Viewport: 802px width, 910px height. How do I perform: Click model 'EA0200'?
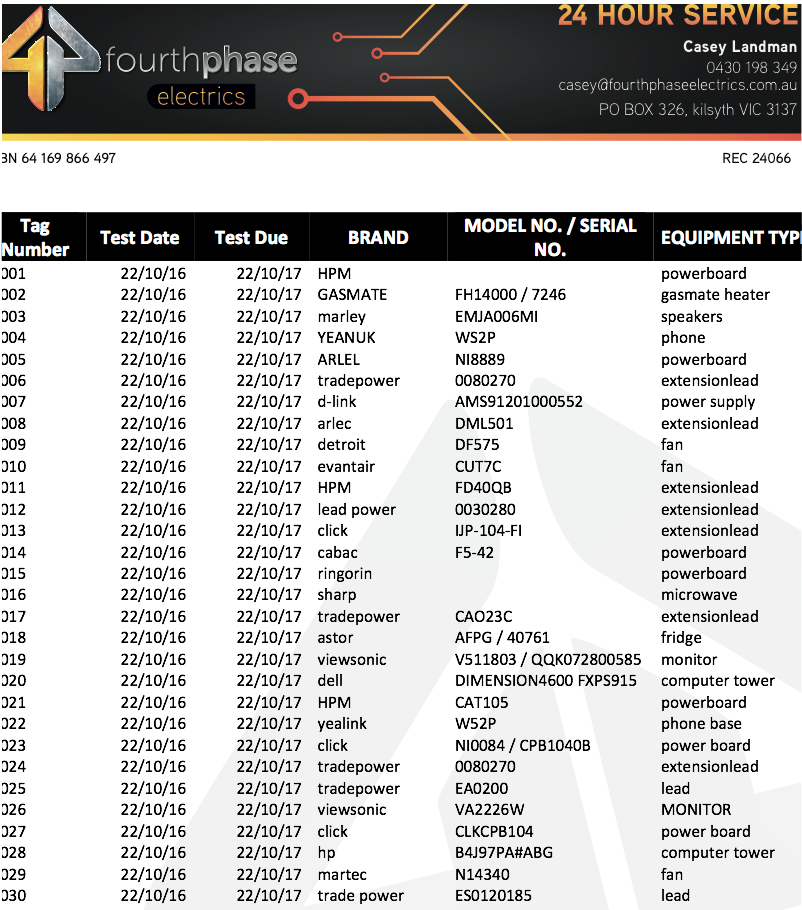481,788
